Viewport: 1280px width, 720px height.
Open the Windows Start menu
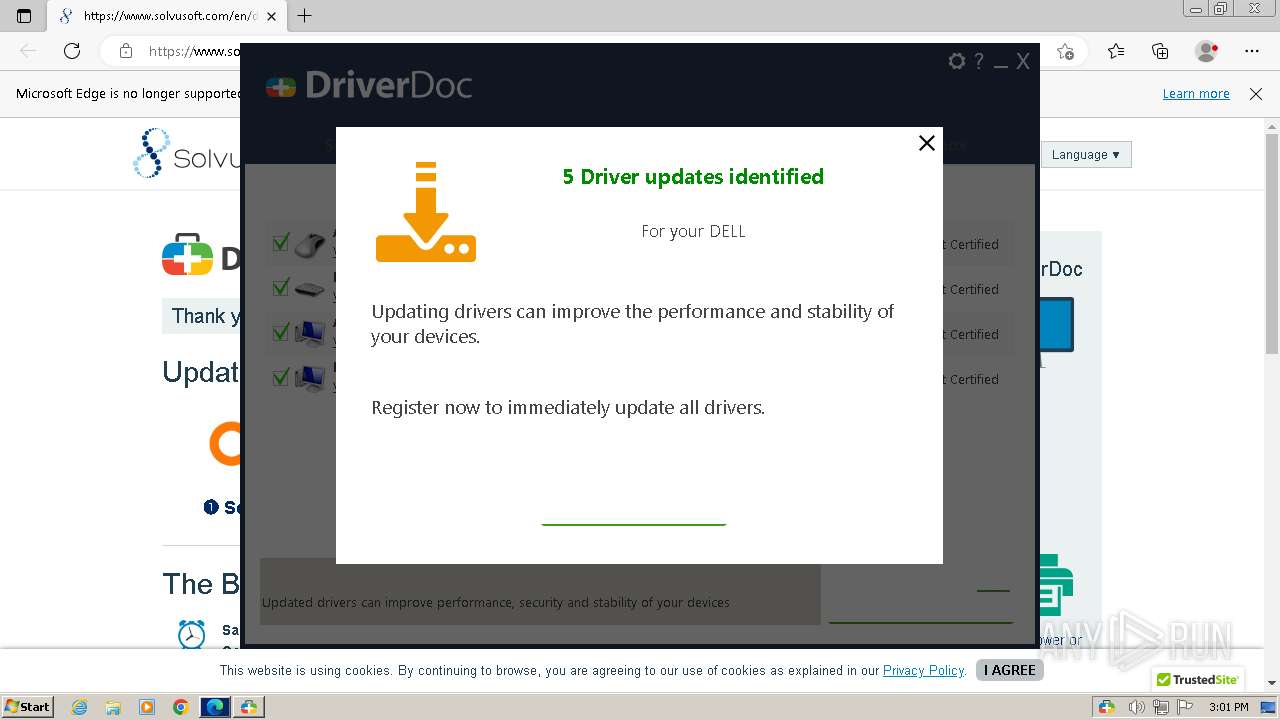(28, 706)
